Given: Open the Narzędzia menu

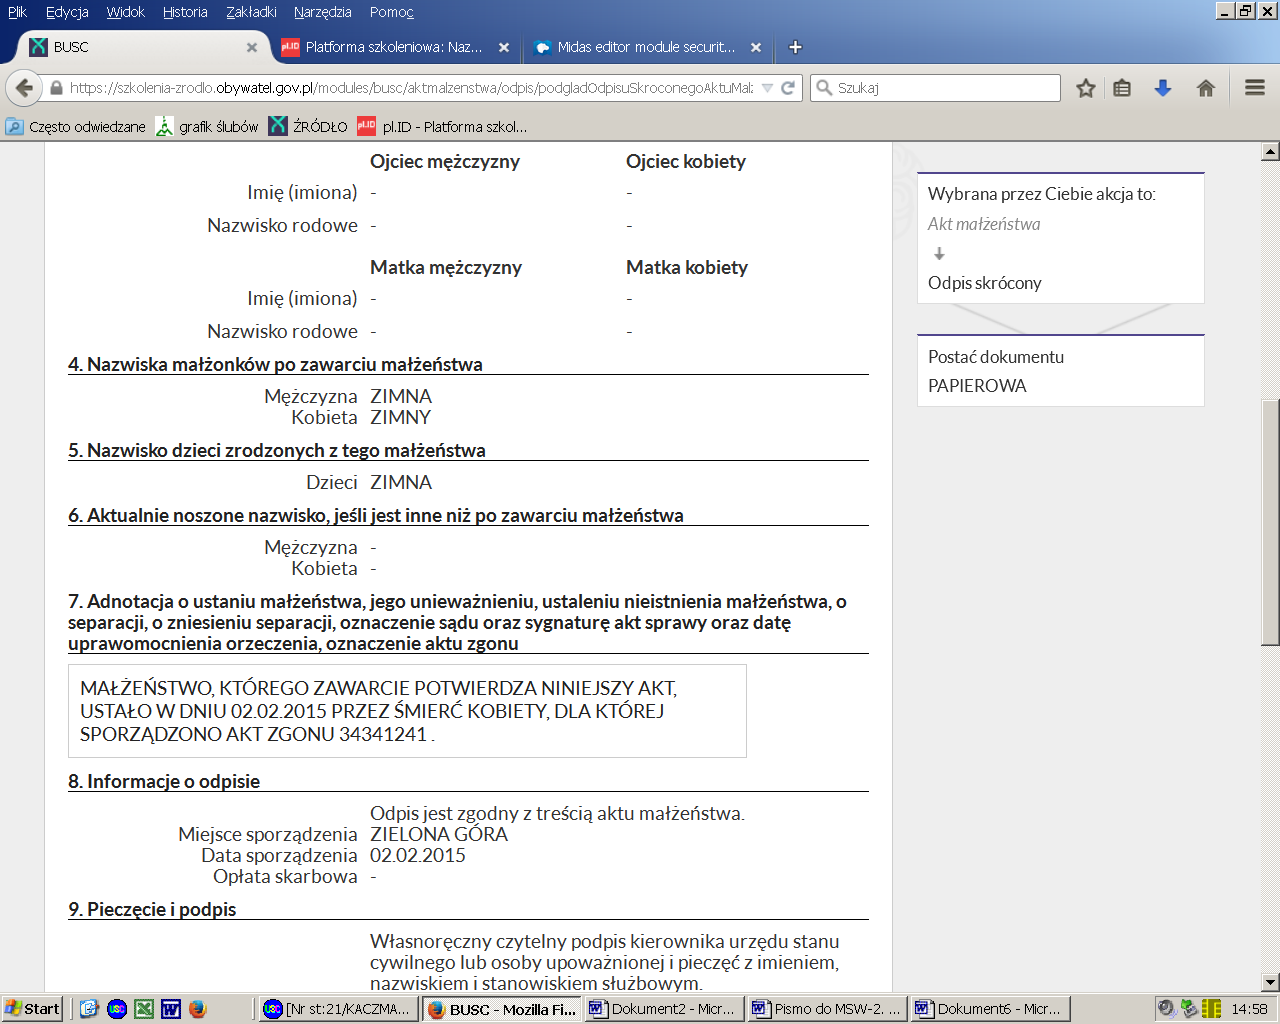Looking at the screenshot, I should point(323,12).
